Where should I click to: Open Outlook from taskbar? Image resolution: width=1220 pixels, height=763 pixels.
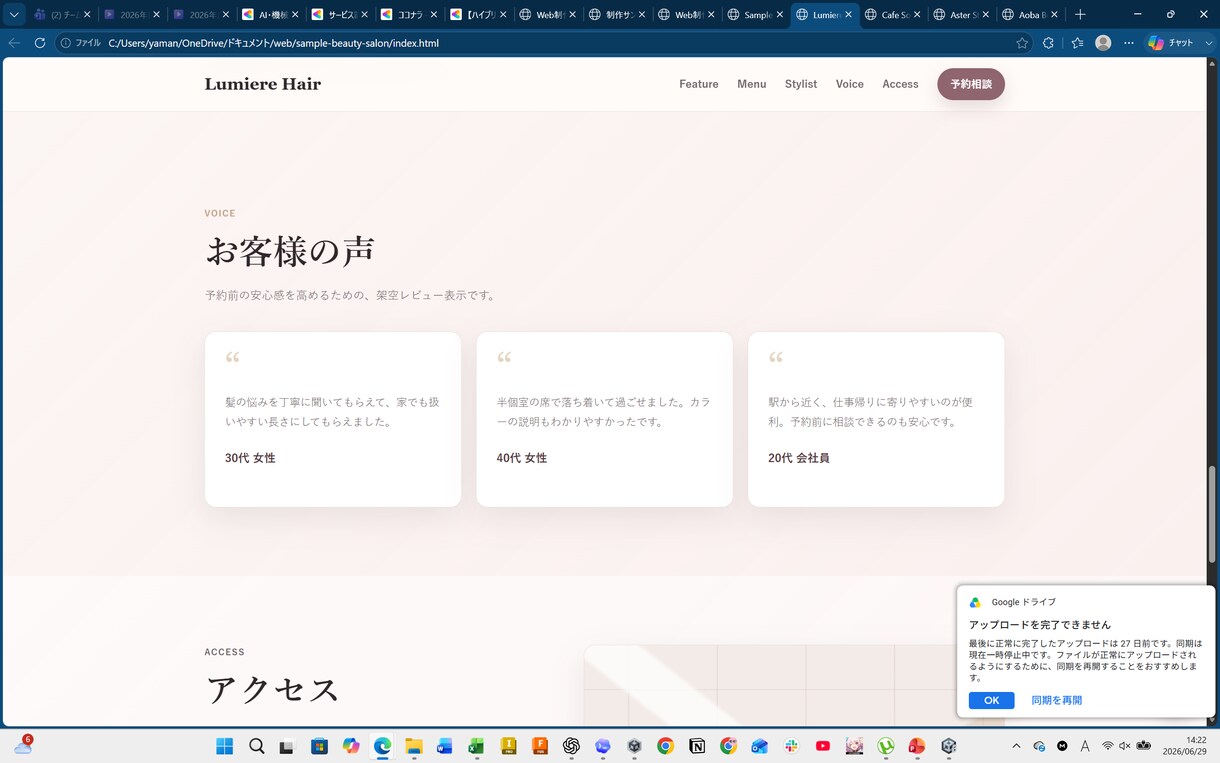click(x=760, y=746)
